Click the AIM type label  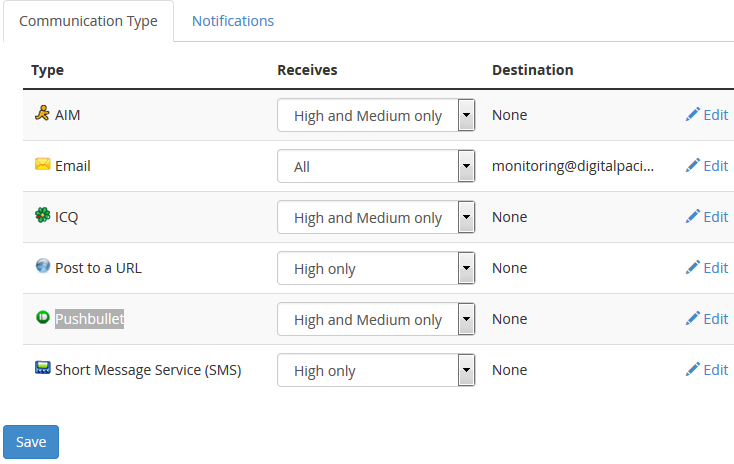tap(67, 115)
